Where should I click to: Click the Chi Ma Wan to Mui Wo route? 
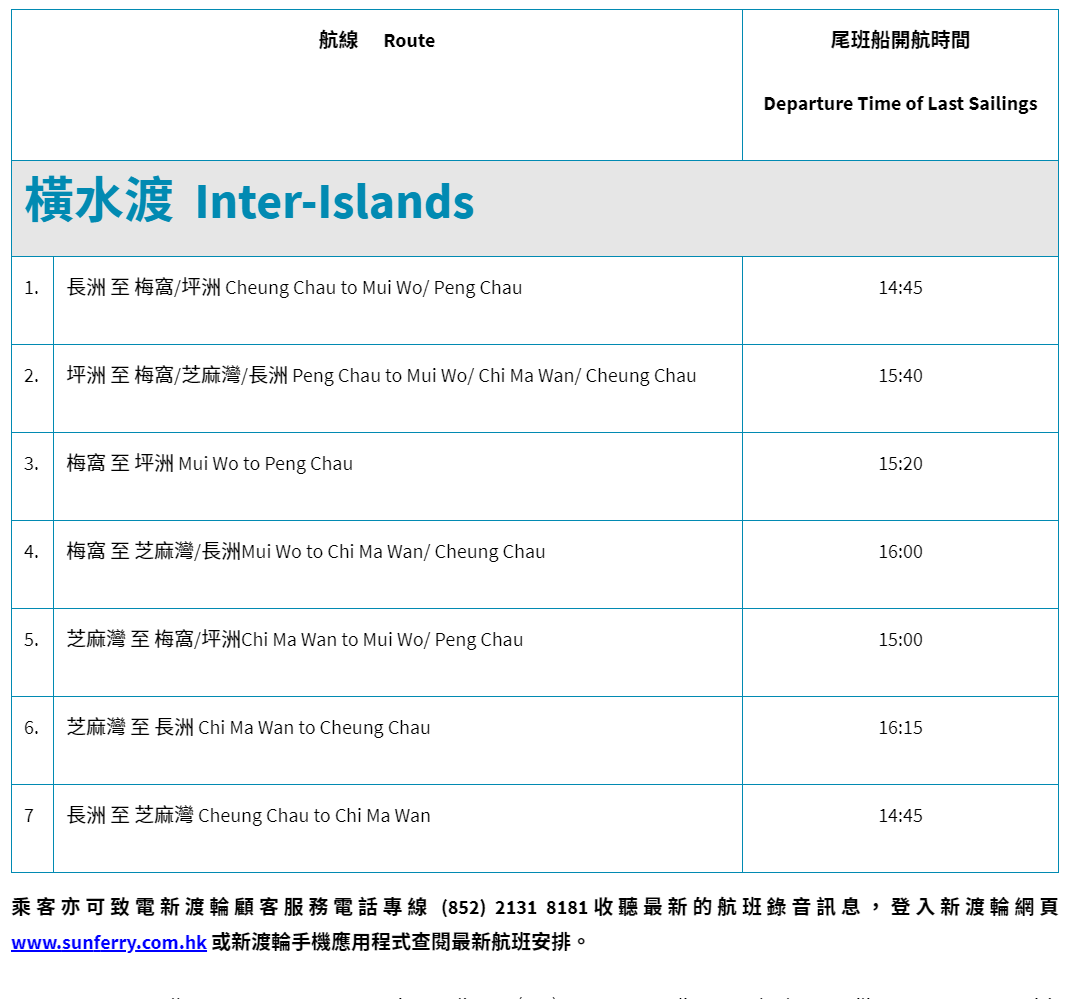tap(295, 639)
